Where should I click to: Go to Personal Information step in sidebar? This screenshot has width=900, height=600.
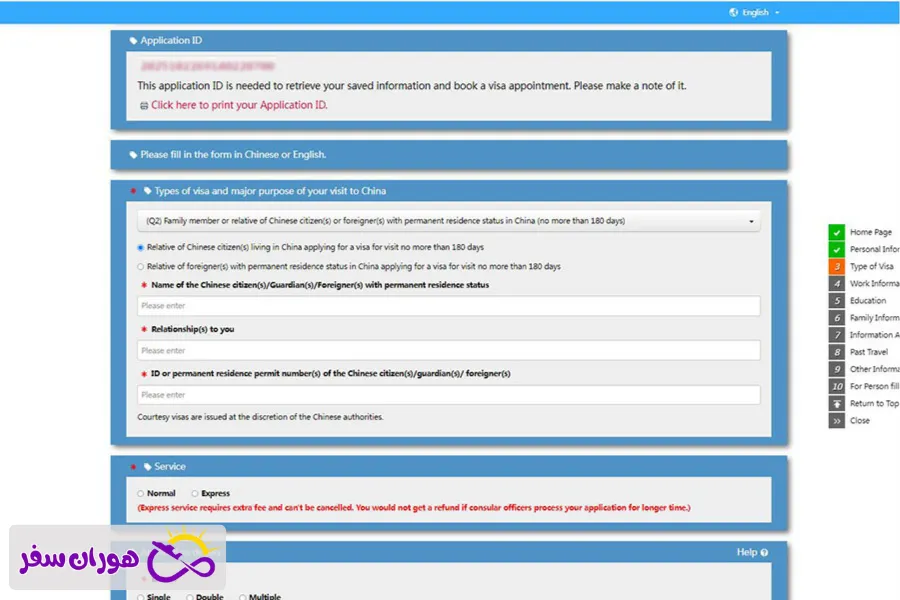tap(873, 249)
